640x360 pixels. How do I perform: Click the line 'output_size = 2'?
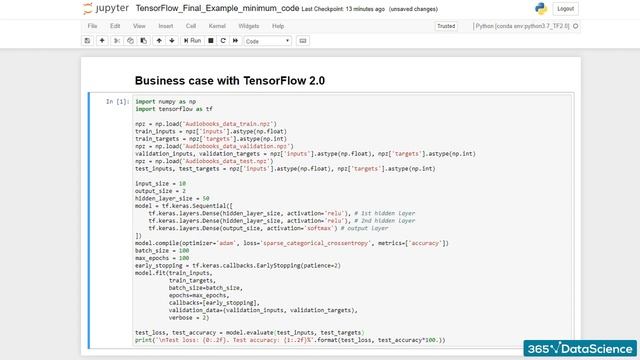pyautogui.click(x=160, y=191)
